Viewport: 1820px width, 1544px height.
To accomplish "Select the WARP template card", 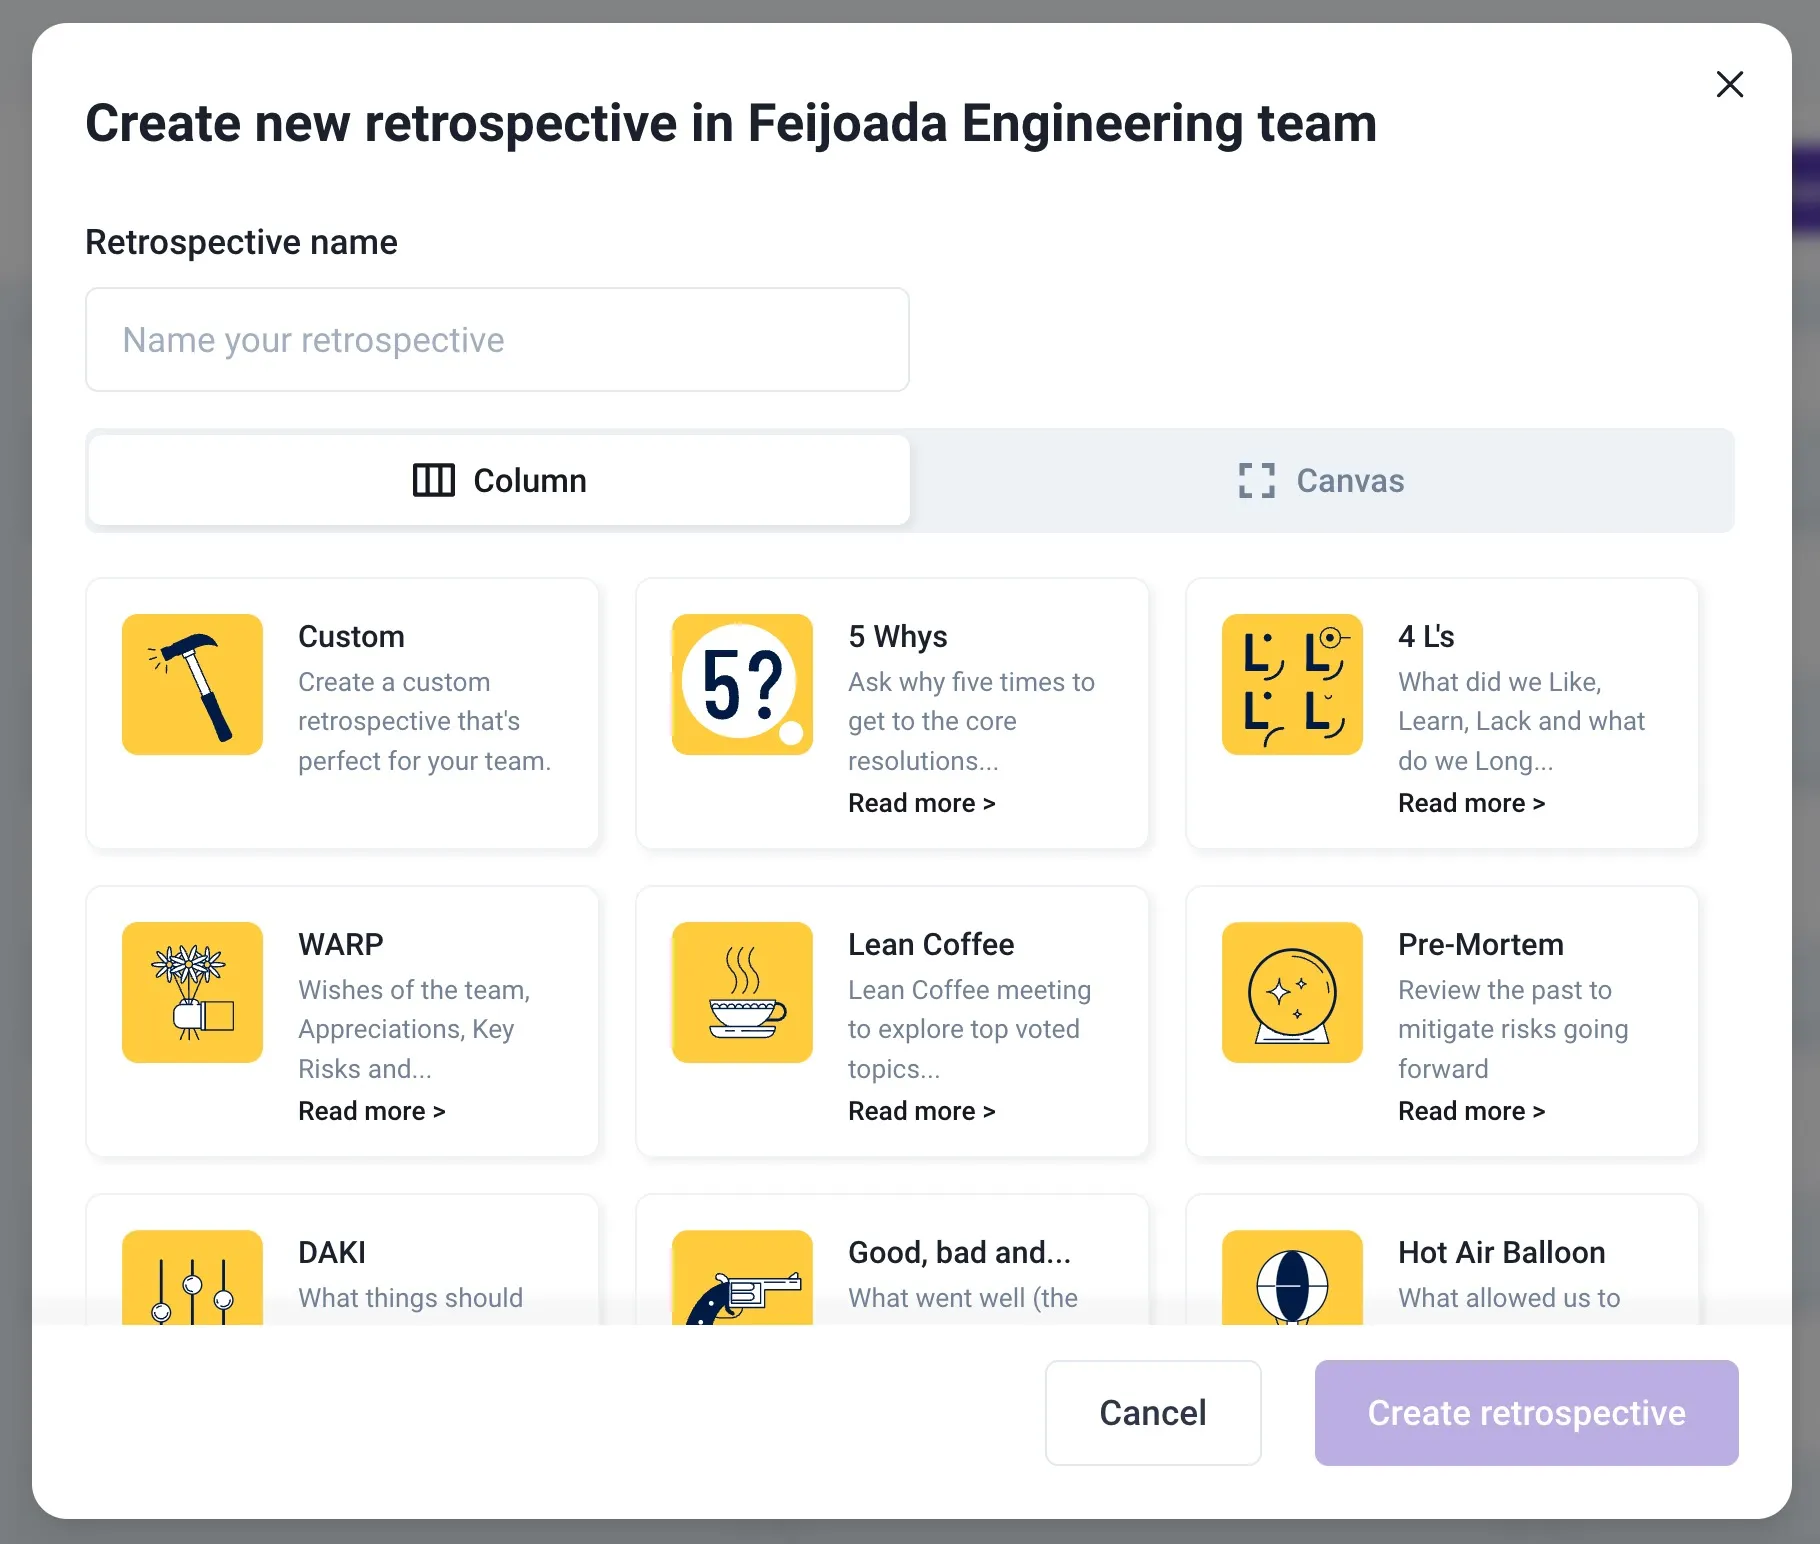I will (342, 1022).
